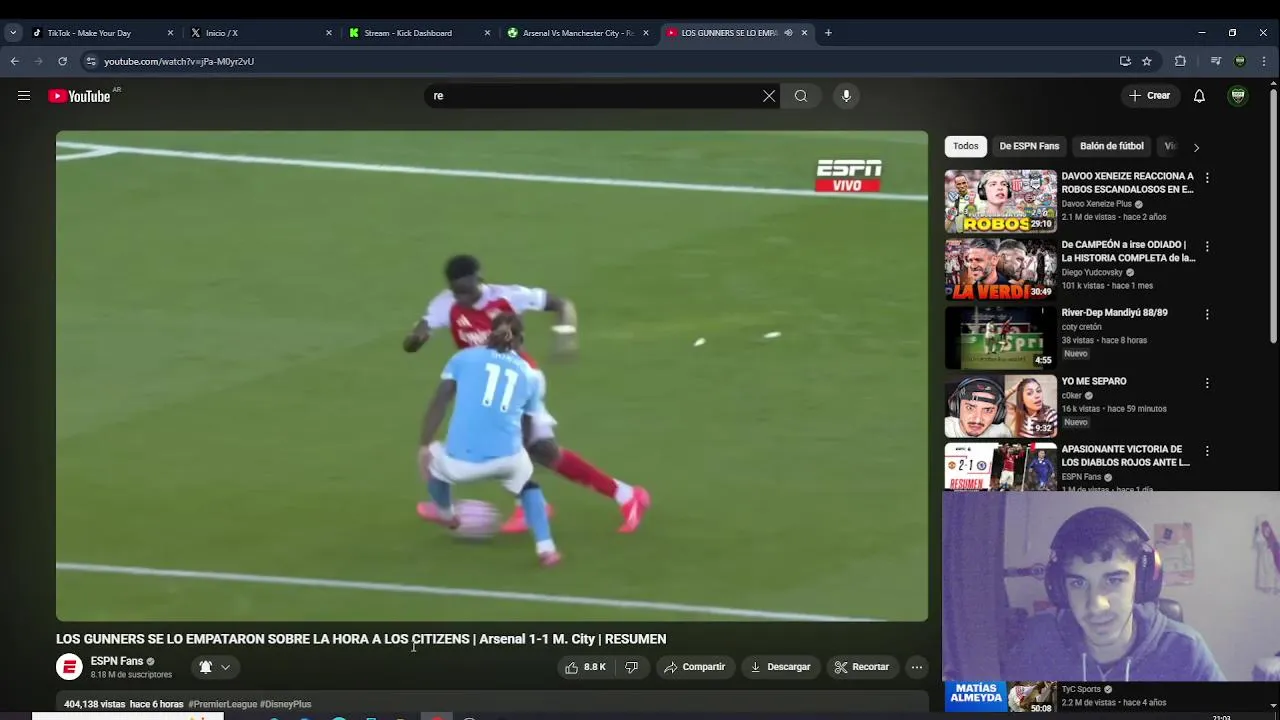Open the APASIONANTE VICTORIA video title

(x=1126, y=456)
